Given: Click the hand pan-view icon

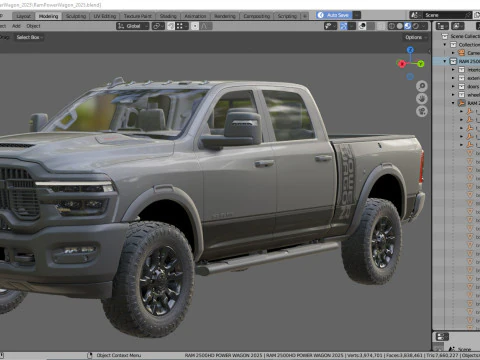Looking at the screenshot, I should pyautogui.click(x=422, y=99).
